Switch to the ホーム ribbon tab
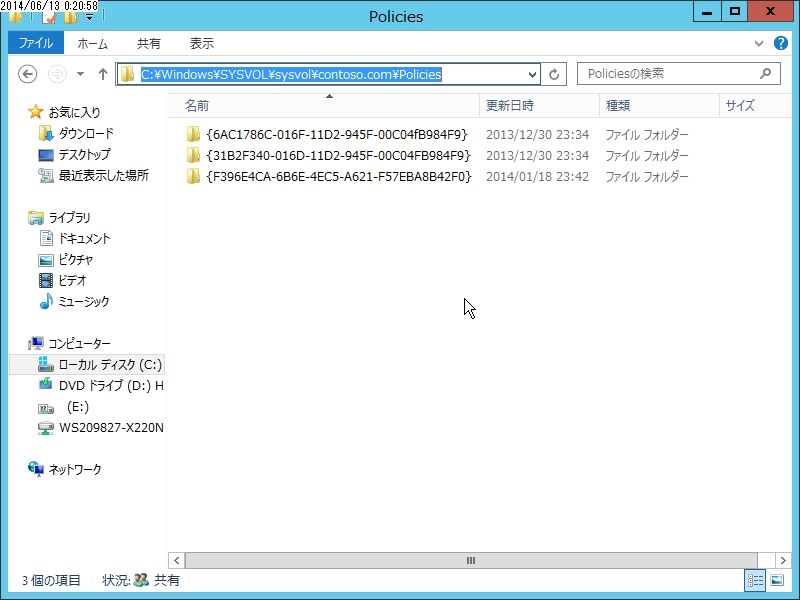This screenshot has height=600, width=800. (x=93, y=44)
